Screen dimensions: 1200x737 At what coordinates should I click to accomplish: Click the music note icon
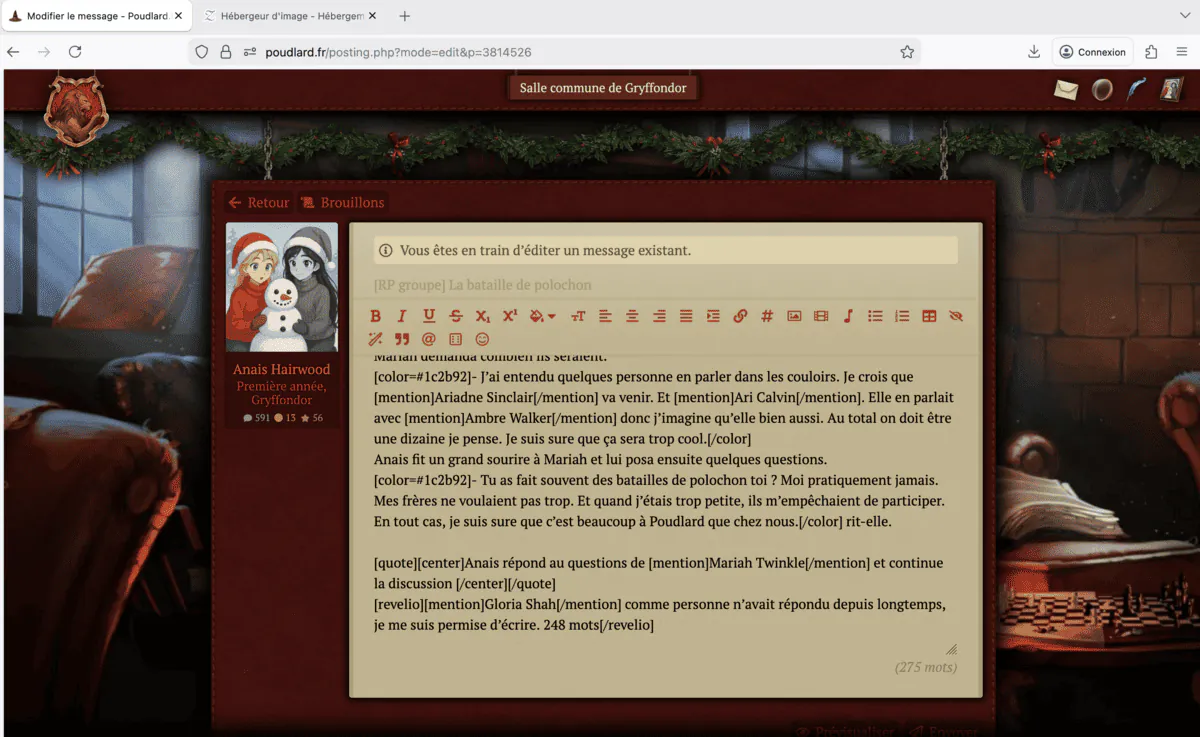tap(848, 316)
